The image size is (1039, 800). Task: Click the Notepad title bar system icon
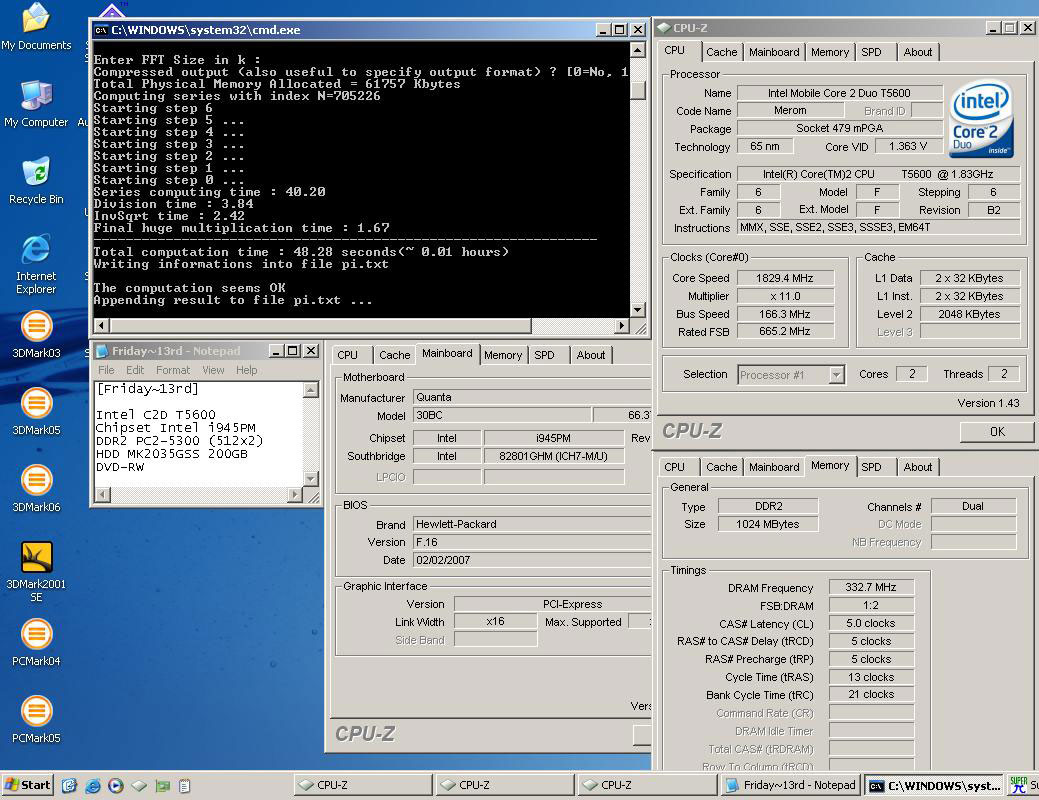(102, 351)
